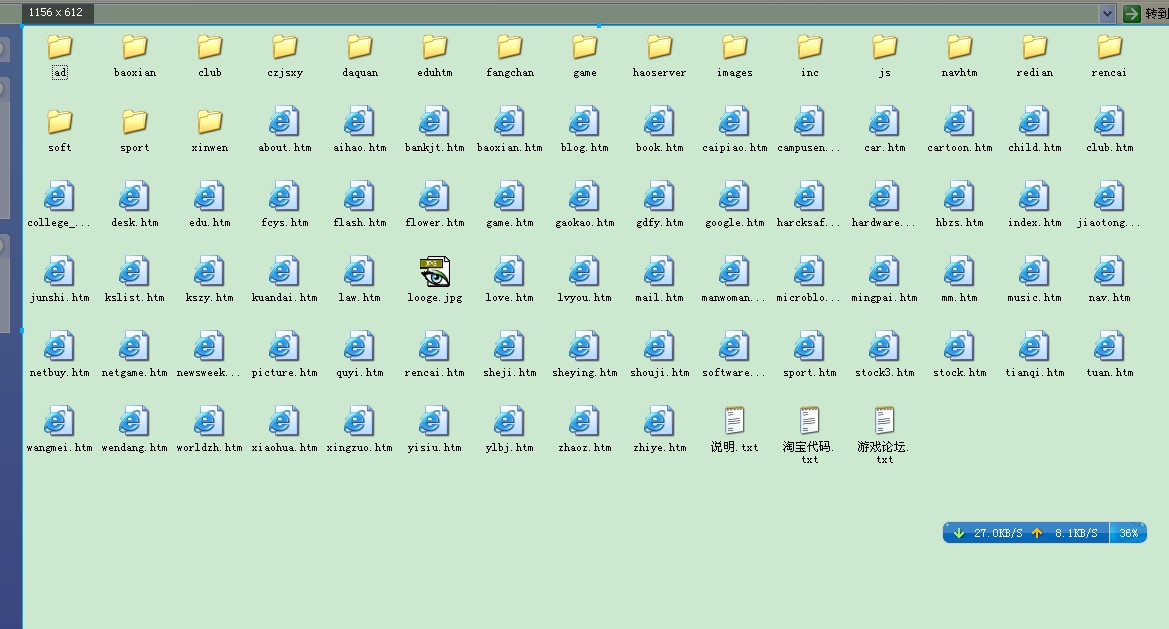Image resolution: width=1169 pixels, height=629 pixels.
Task: Expand the address bar dropdown arrow
Action: pyautogui.click(x=1107, y=13)
